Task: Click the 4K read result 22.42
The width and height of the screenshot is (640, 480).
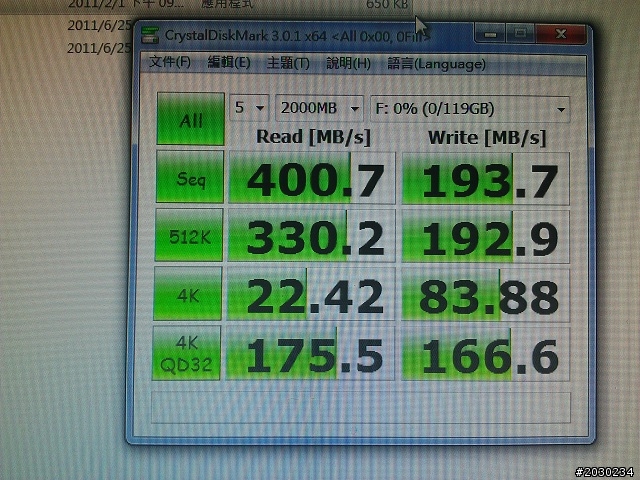Action: coord(311,294)
